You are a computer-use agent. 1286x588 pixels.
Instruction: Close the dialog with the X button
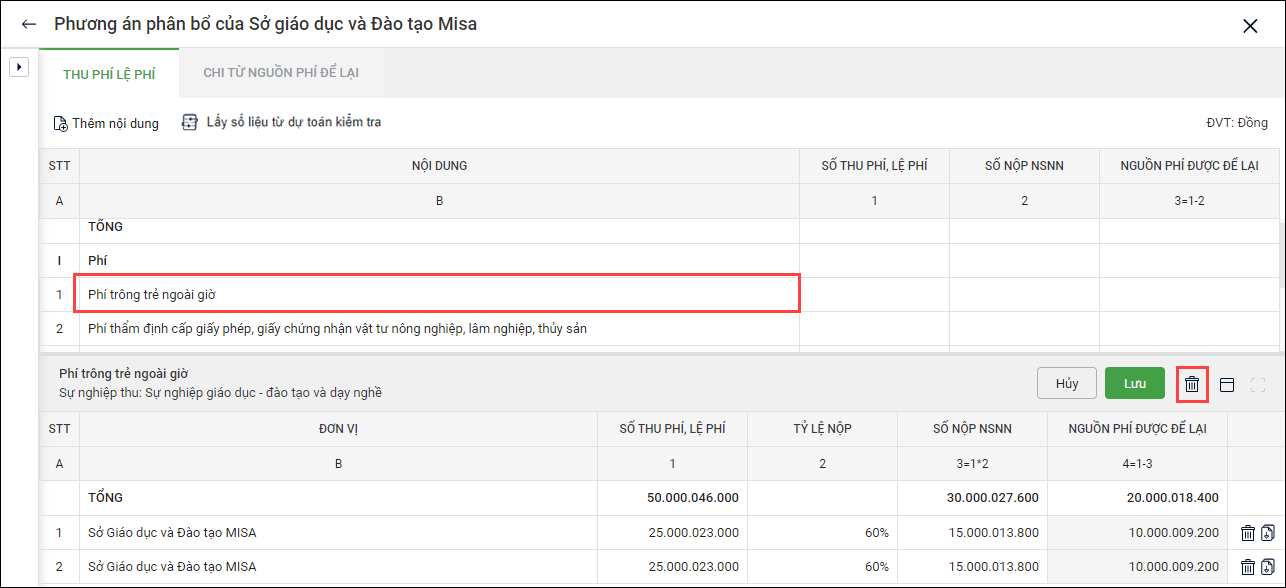[x=1249, y=26]
